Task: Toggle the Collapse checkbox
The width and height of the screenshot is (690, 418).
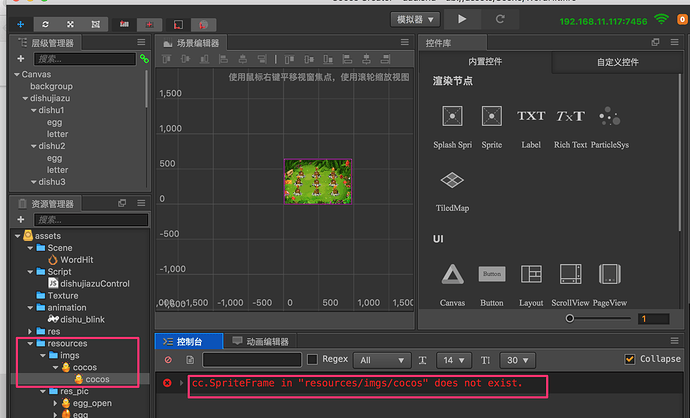Action: coord(630,359)
